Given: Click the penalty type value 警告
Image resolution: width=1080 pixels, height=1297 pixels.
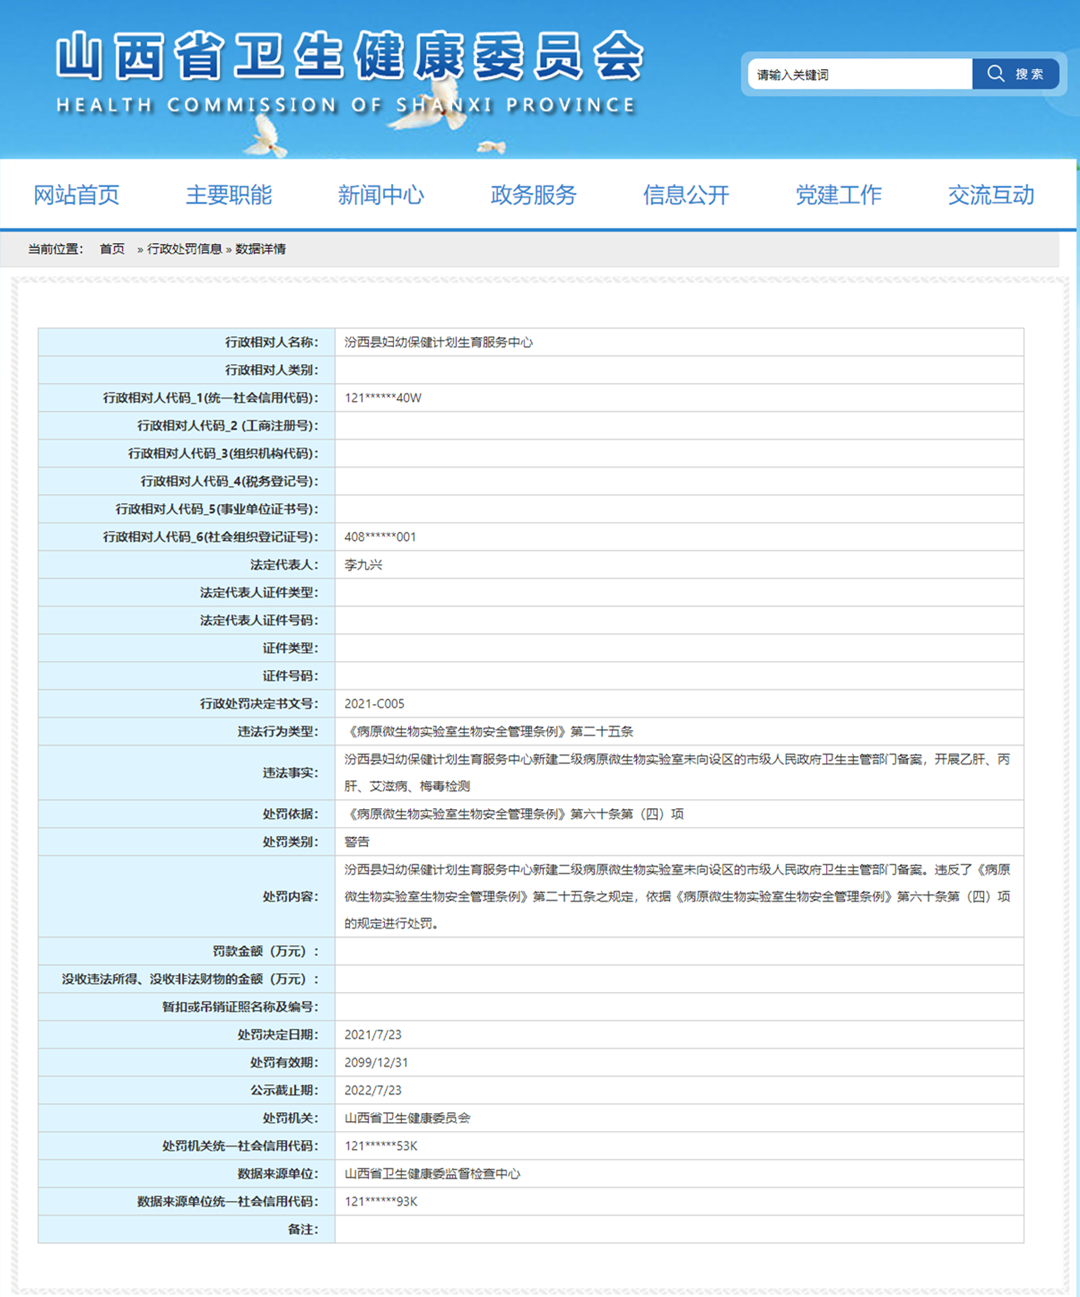Looking at the screenshot, I should [x=357, y=842].
